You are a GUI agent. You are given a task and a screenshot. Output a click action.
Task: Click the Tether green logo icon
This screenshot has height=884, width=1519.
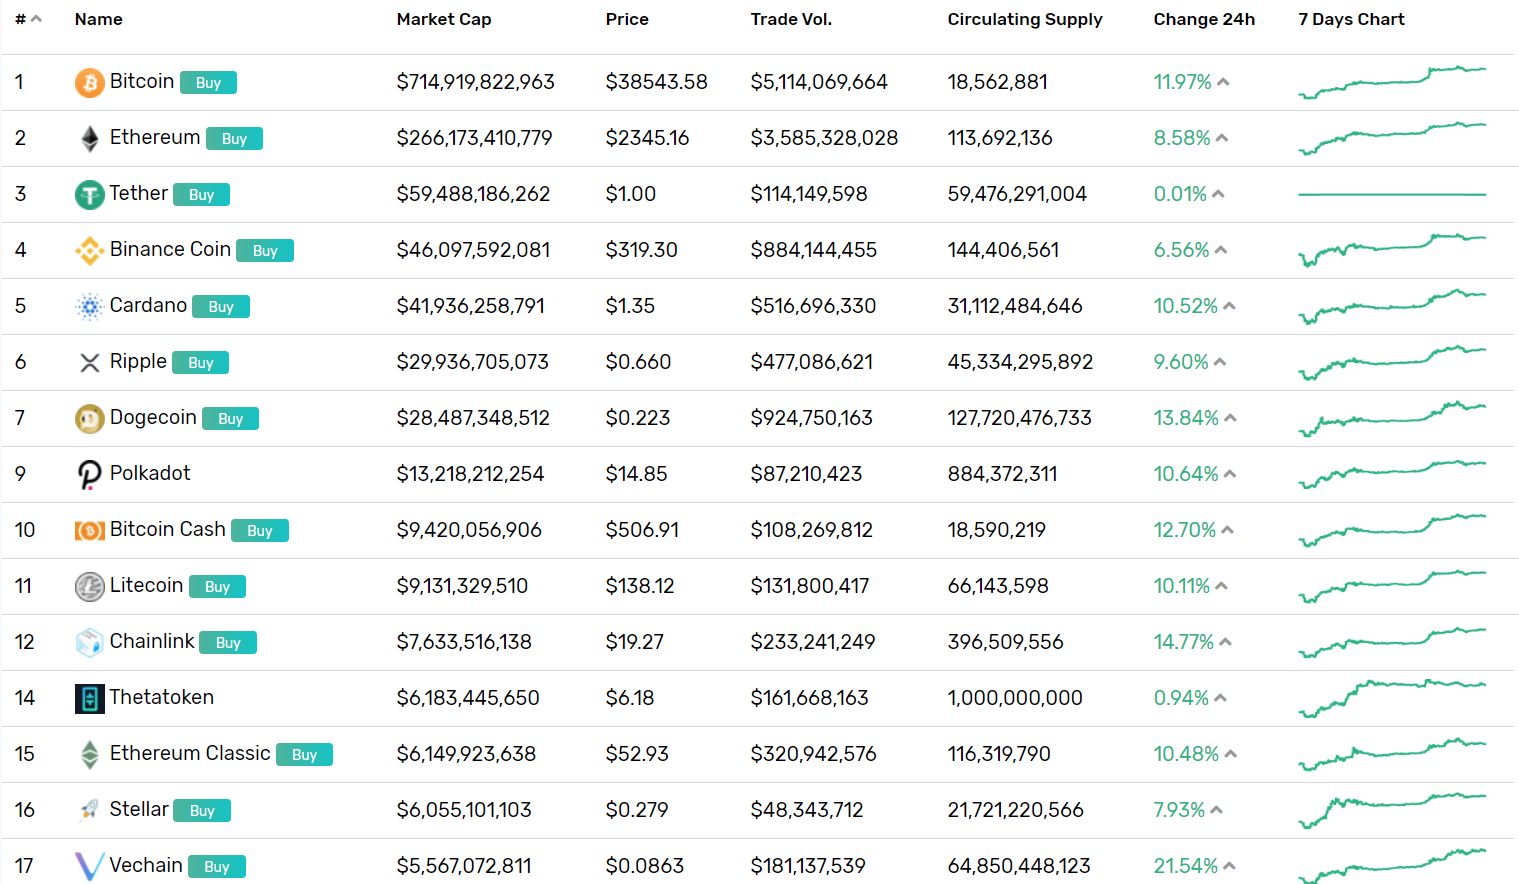90,194
